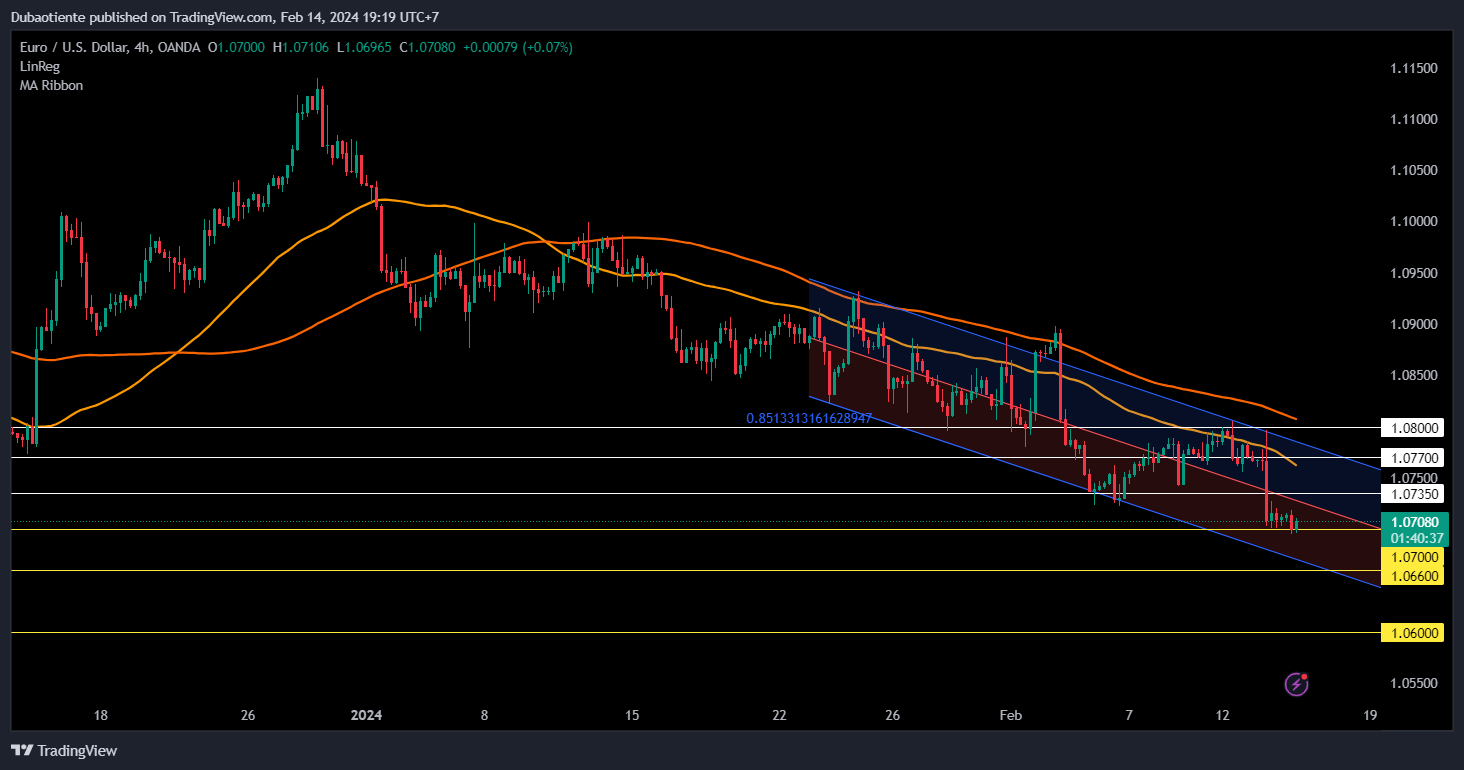Click the 22 date label on time axis
Image resolution: width=1464 pixels, height=770 pixels.
[779, 715]
